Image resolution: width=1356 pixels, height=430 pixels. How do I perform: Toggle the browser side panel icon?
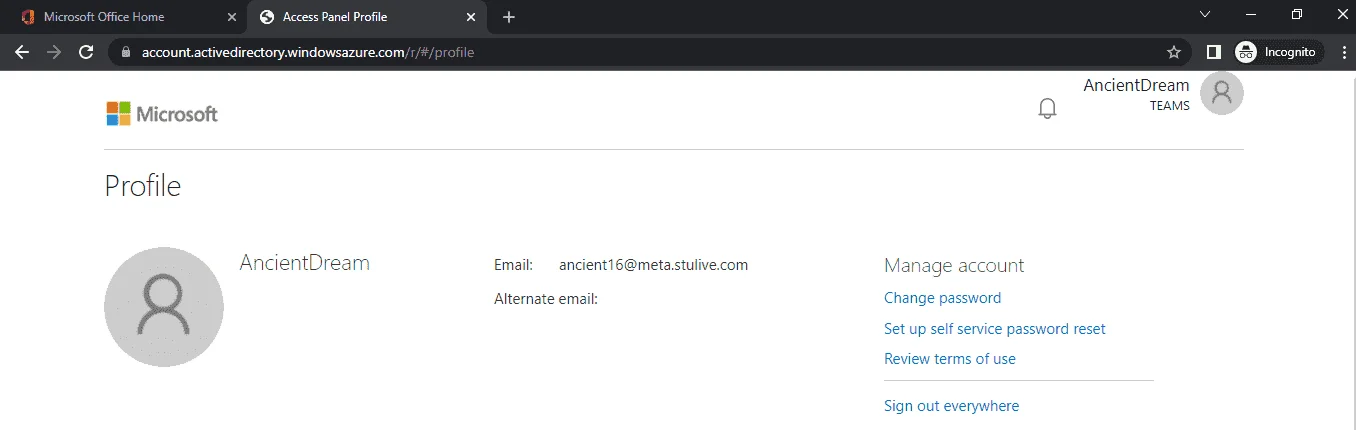[1214, 52]
